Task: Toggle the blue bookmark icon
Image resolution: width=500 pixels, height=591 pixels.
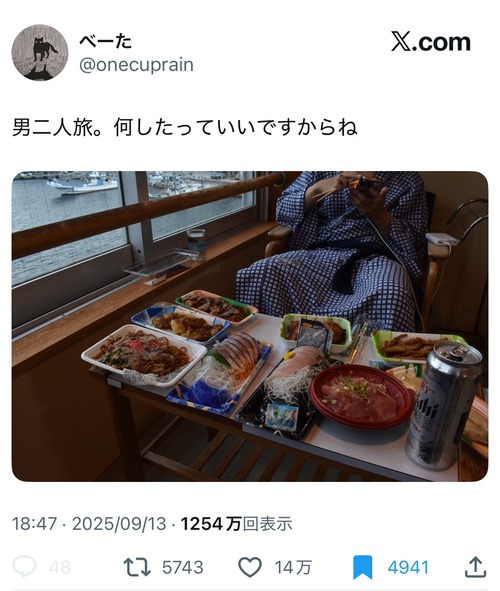Action: 362,567
